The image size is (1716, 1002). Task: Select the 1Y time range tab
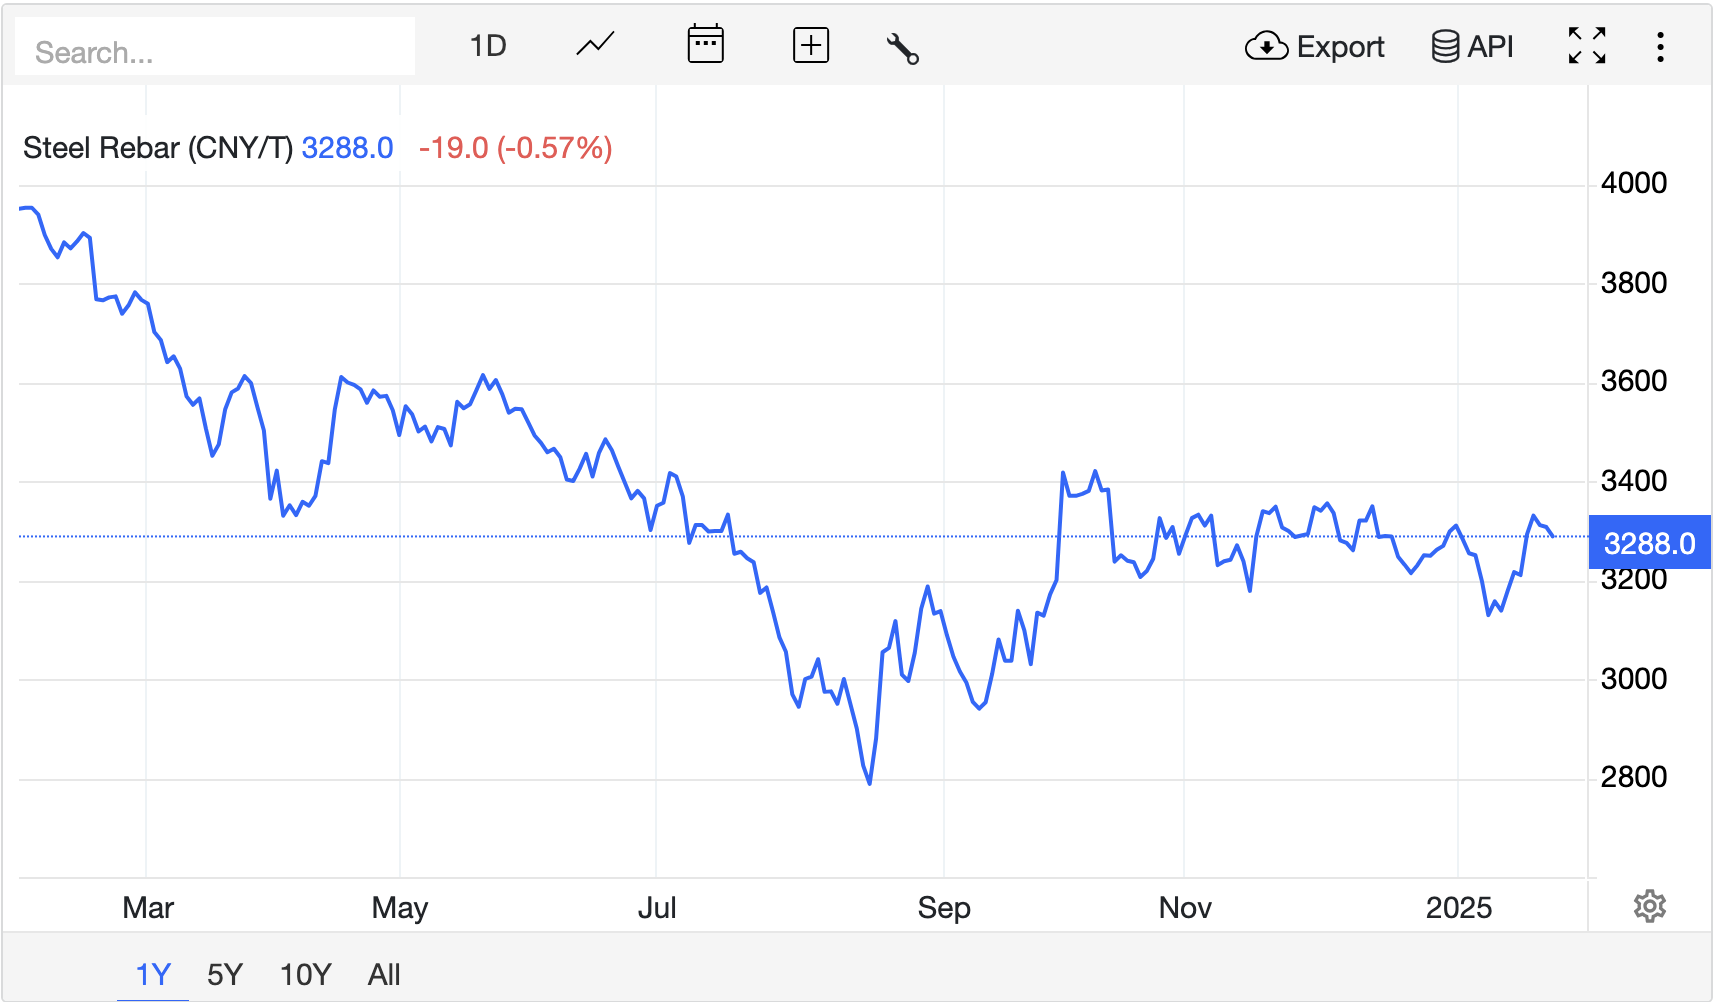(153, 974)
